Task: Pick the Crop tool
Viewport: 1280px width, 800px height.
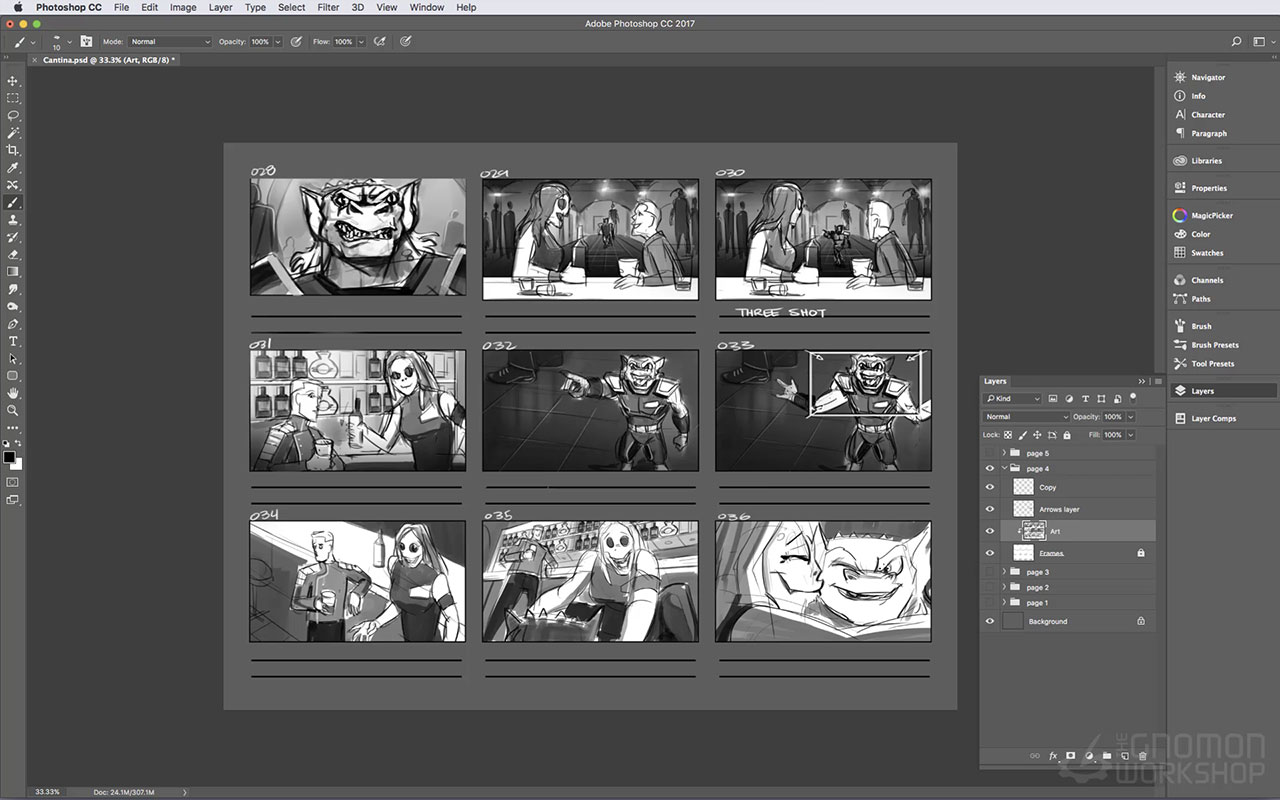Action: (13, 150)
